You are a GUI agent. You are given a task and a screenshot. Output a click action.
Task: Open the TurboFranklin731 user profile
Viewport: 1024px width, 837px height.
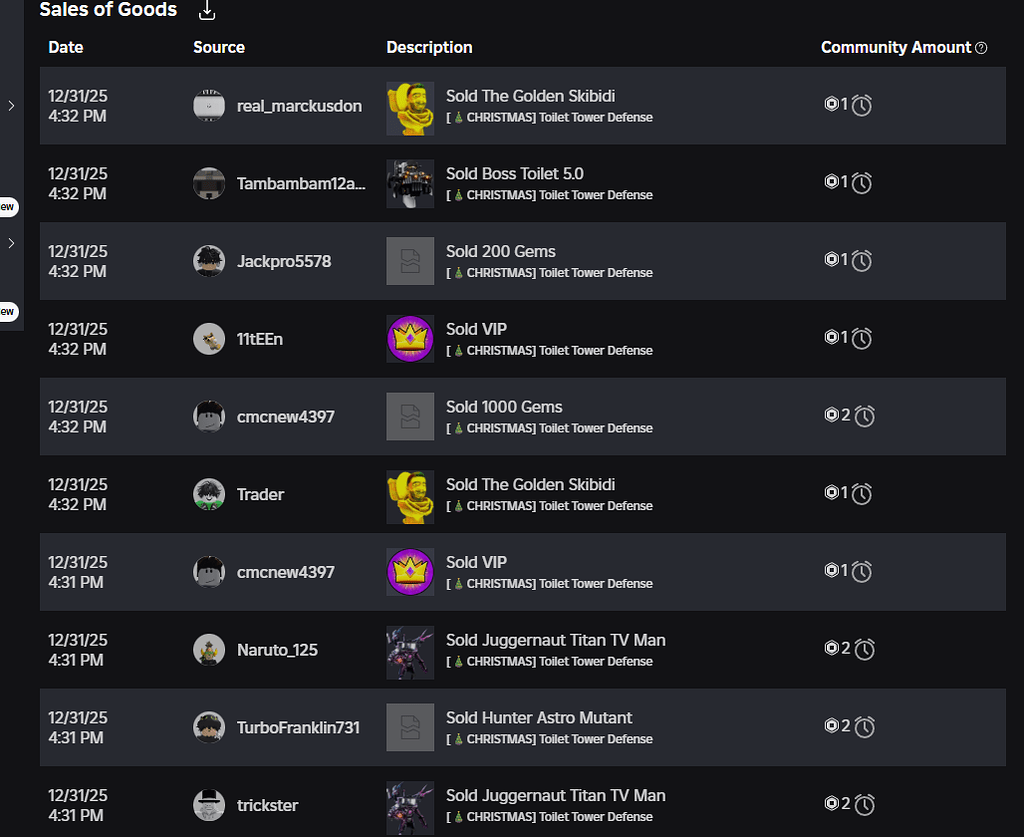point(299,727)
